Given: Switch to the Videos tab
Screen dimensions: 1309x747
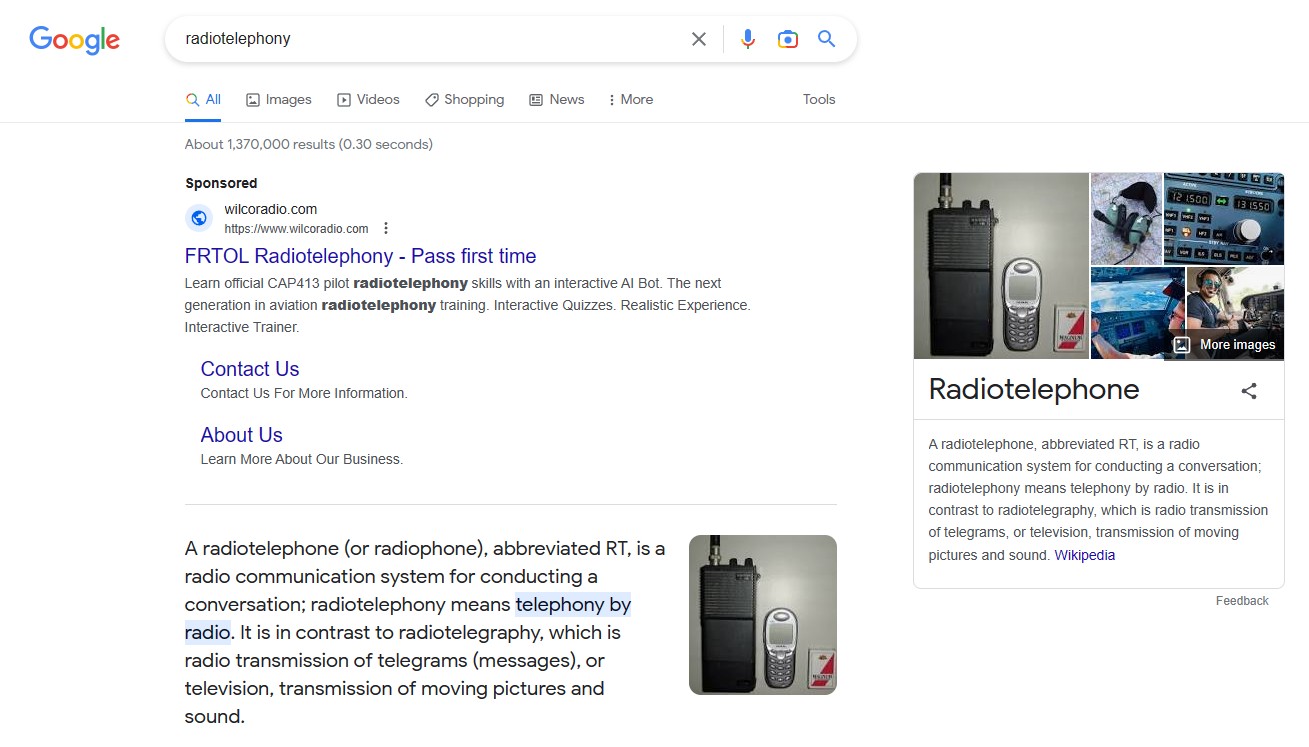Looking at the screenshot, I should tap(368, 99).
